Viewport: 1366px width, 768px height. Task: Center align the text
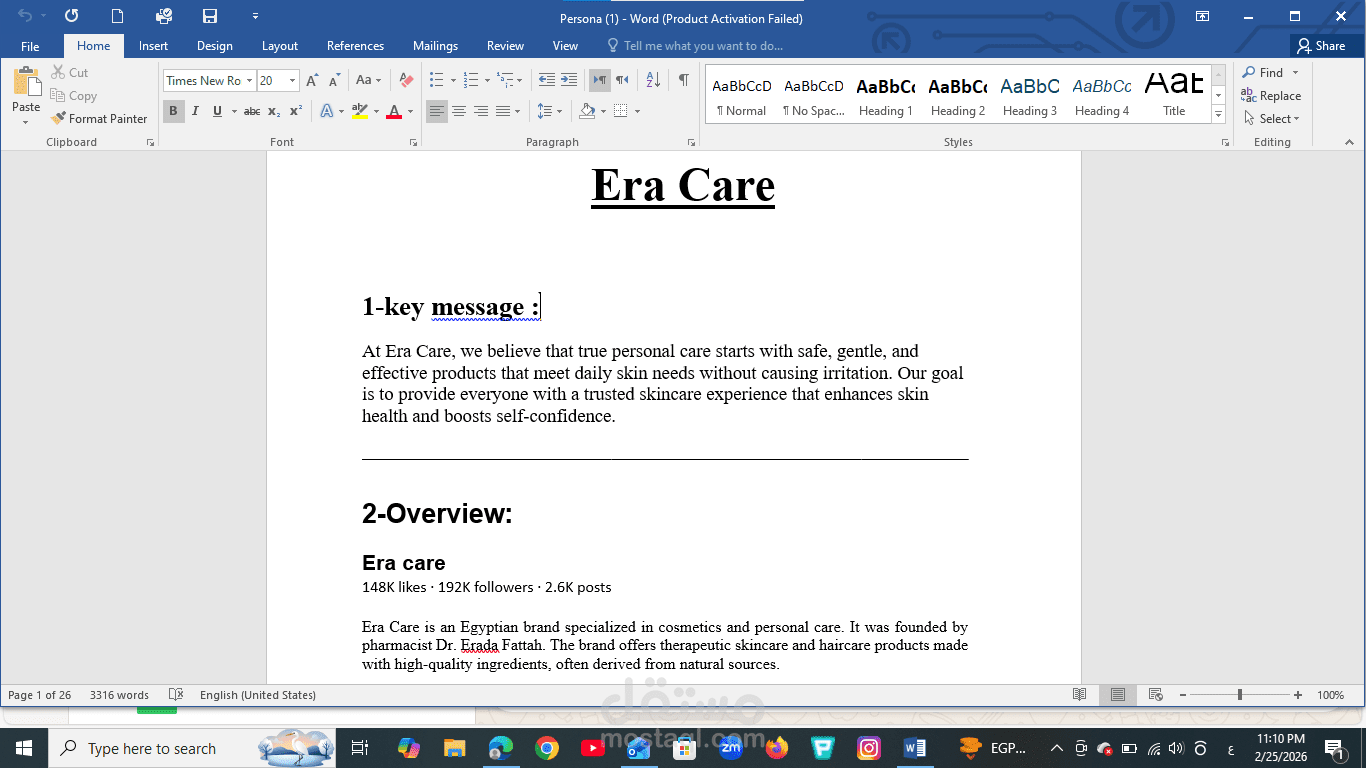point(459,111)
